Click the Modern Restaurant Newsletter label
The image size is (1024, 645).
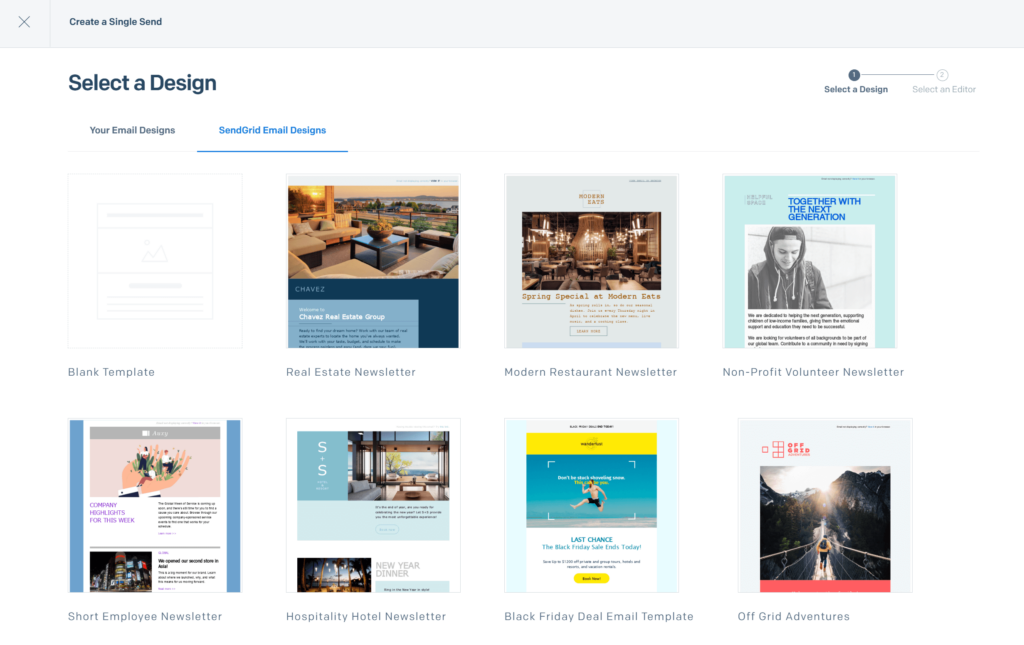pyautogui.click(x=590, y=371)
